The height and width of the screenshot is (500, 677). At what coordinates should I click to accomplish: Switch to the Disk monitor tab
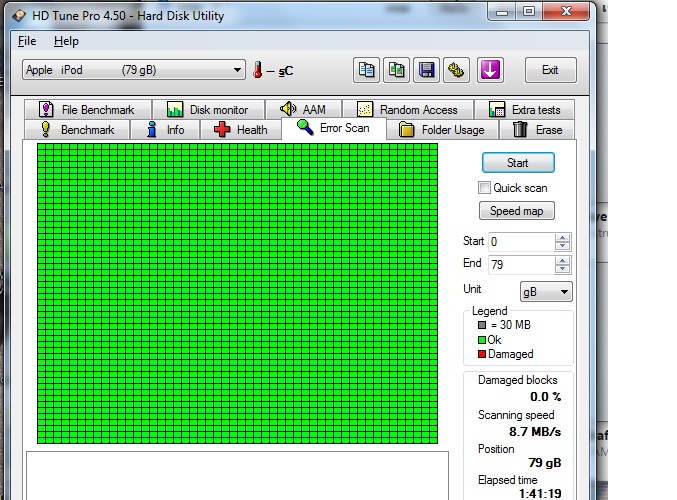tap(209, 110)
